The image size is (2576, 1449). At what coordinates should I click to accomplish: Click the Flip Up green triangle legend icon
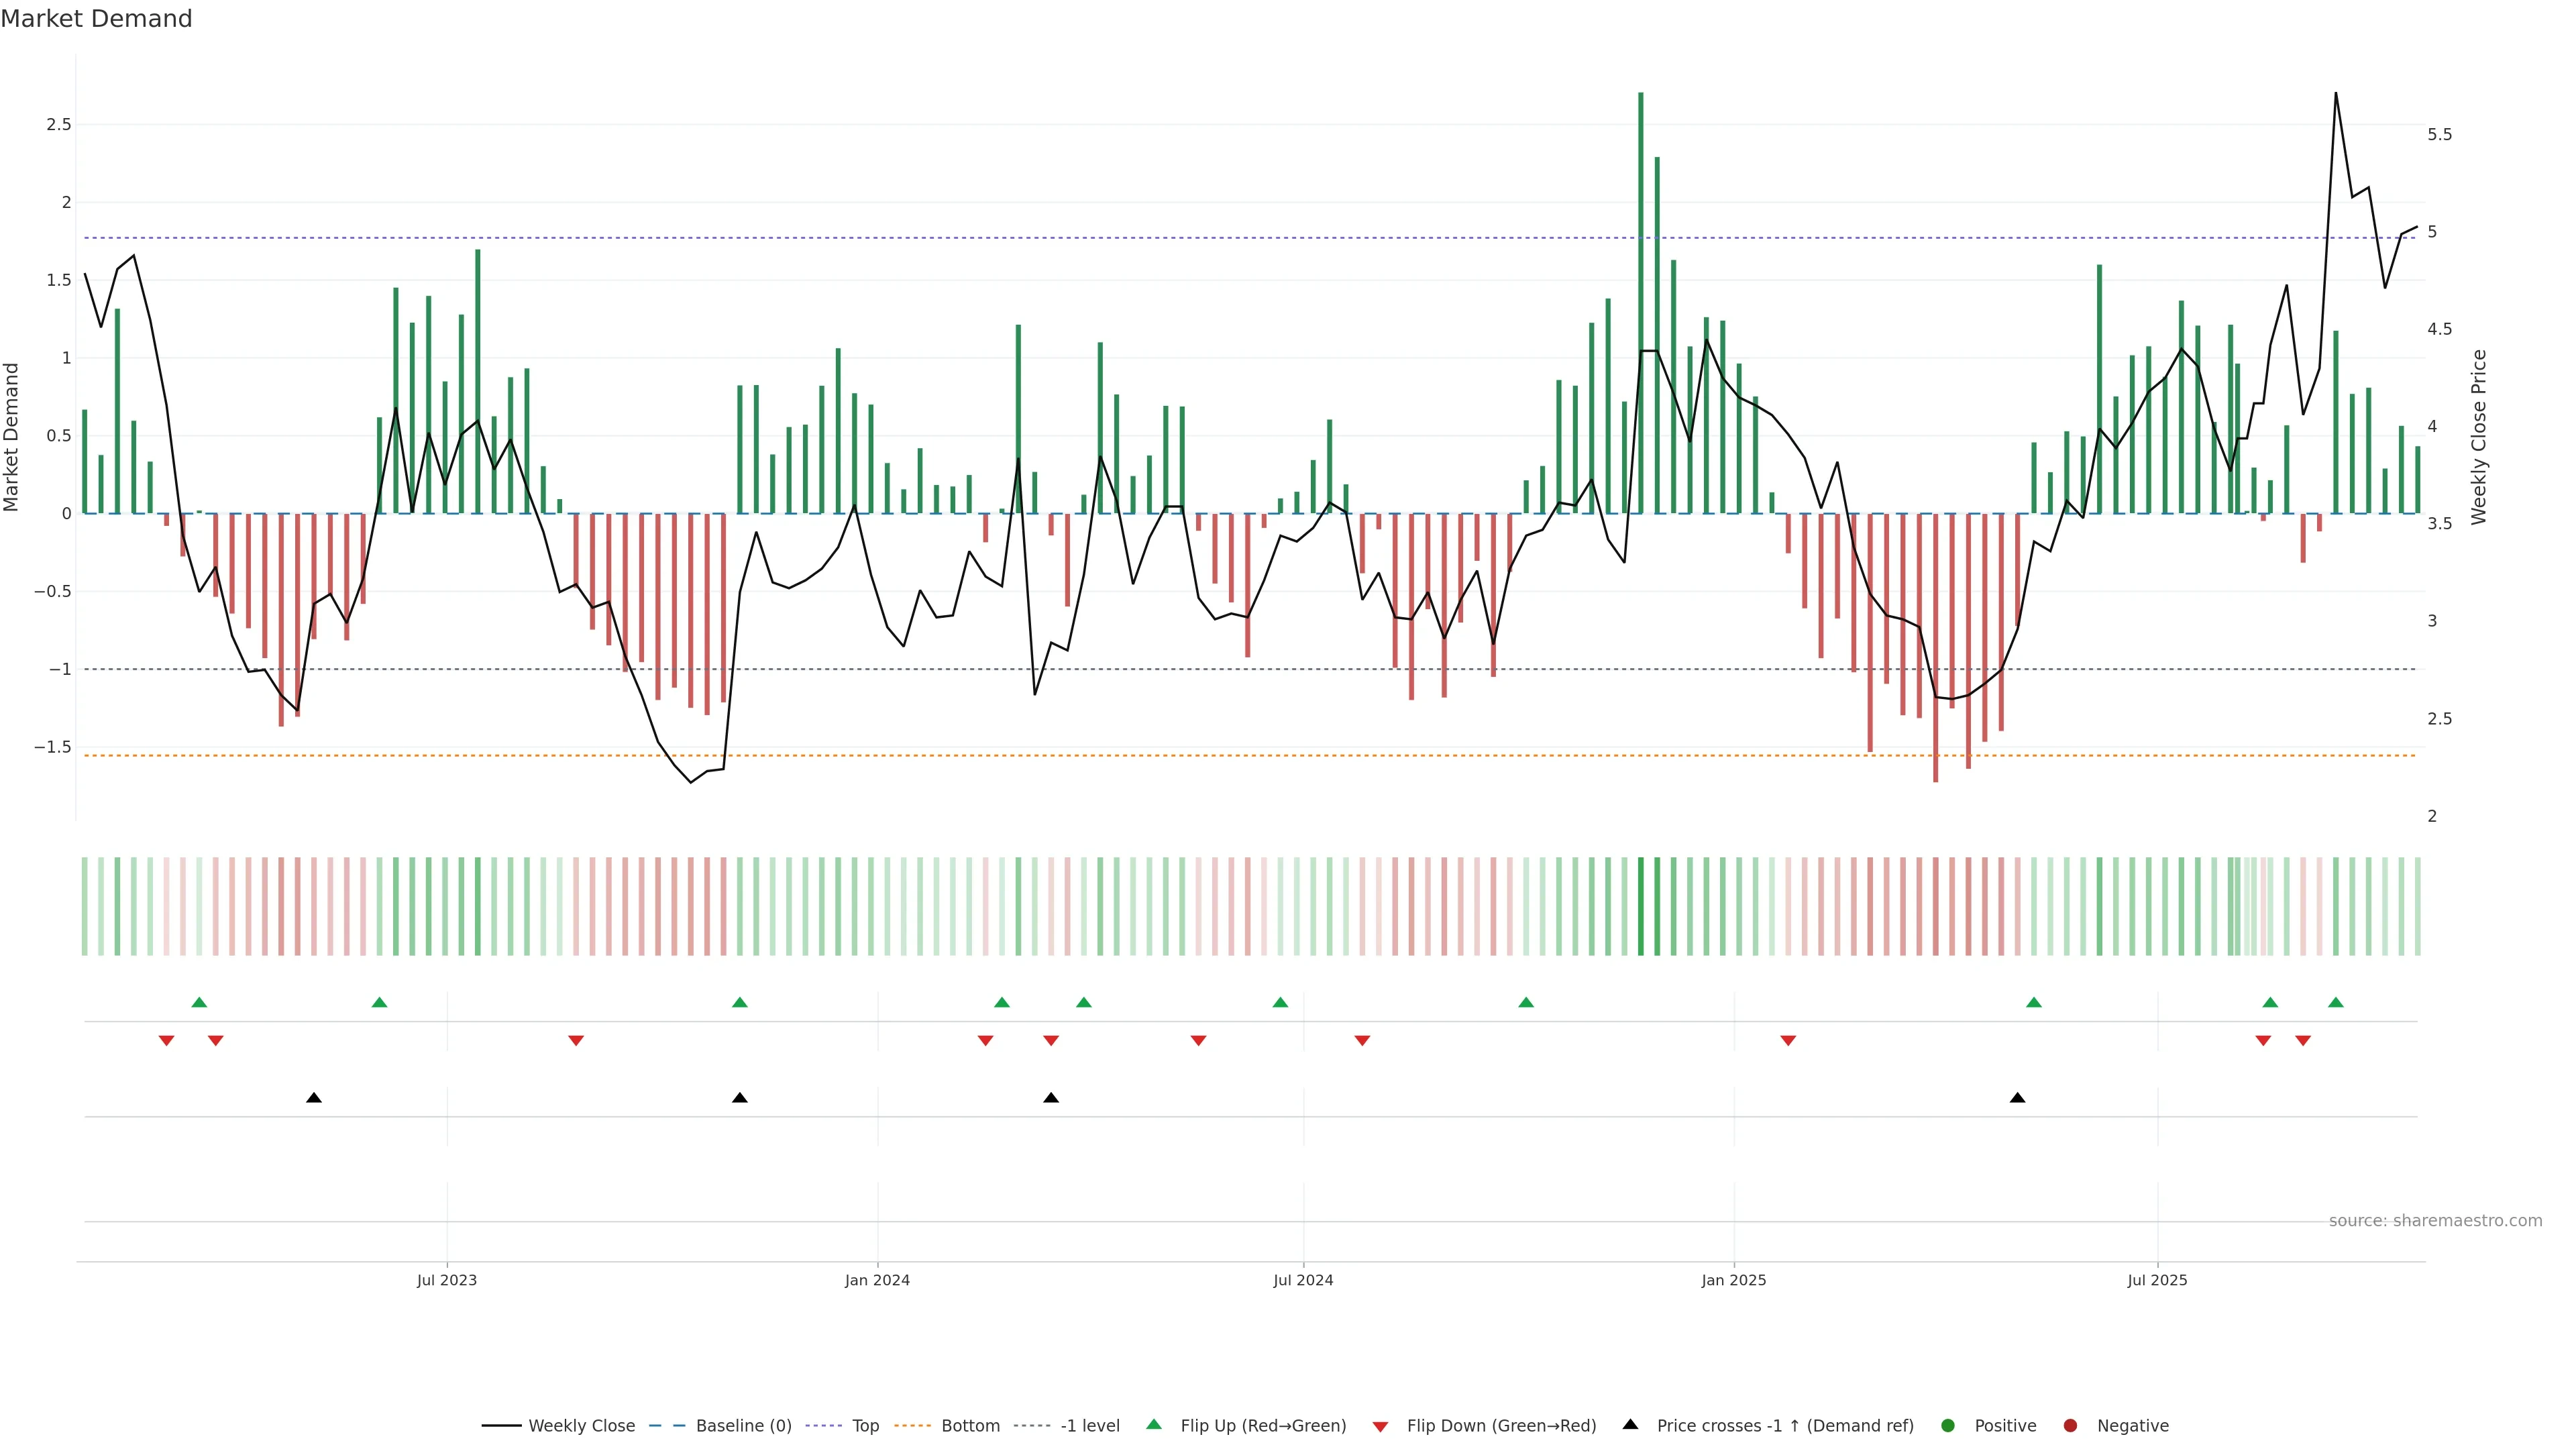1154,1425
